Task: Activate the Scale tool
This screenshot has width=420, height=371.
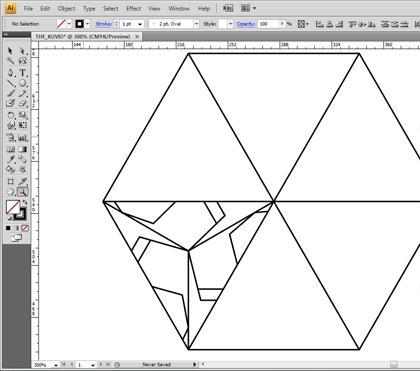Action: (x=22, y=115)
